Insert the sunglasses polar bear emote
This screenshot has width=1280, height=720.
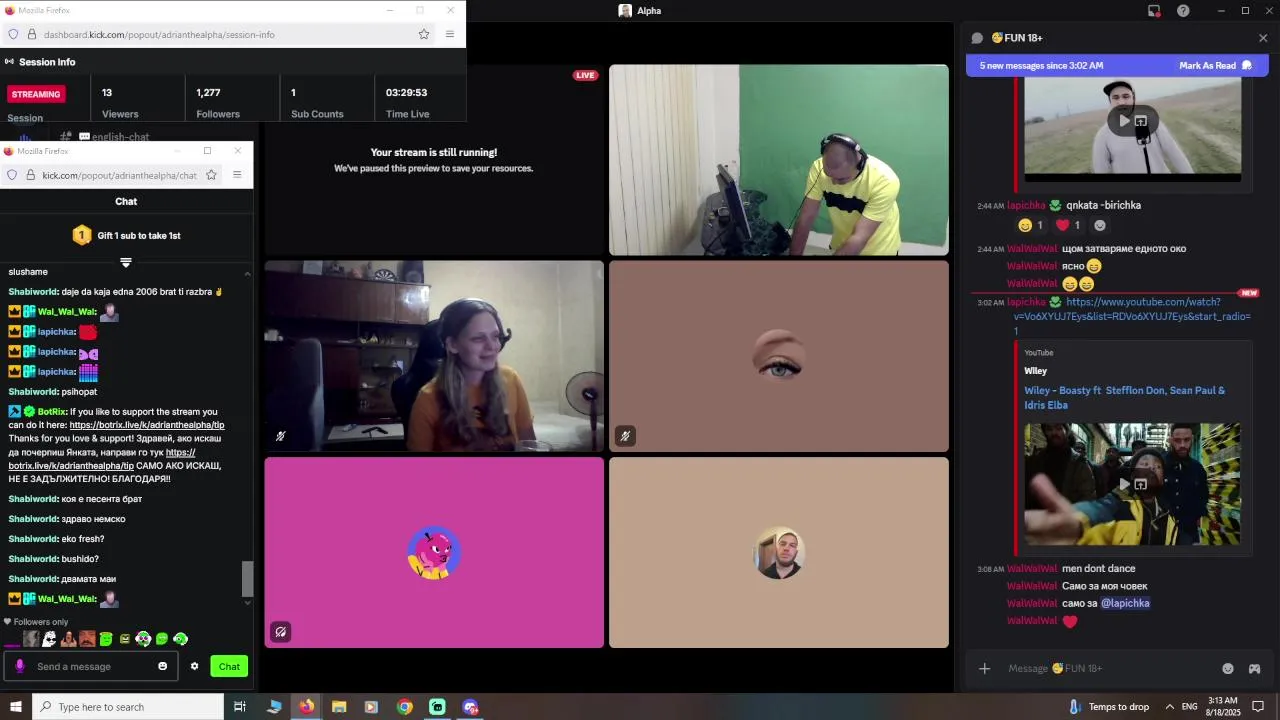click(x=49, y=639)
